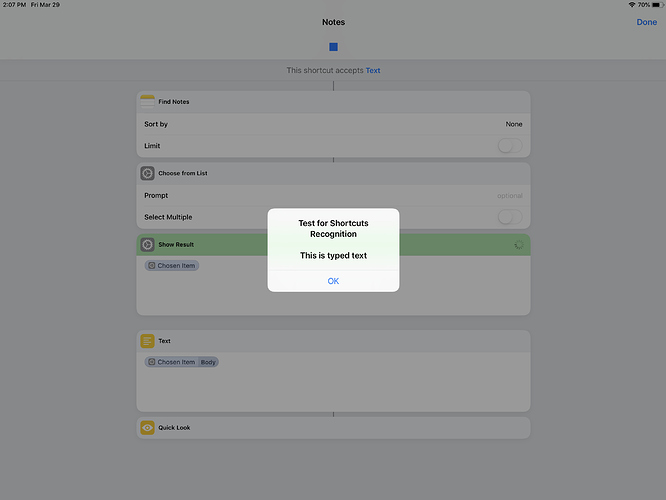Tap 'This is typed text' in the dialog
The image size is (666, 500).
click(x=333, y=255)
